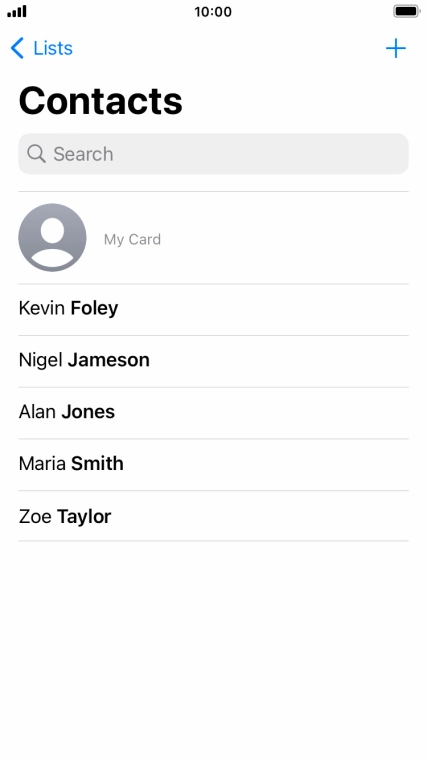Tap the cellular signal bars icon
427x760 pixels.
pos(17,11)
